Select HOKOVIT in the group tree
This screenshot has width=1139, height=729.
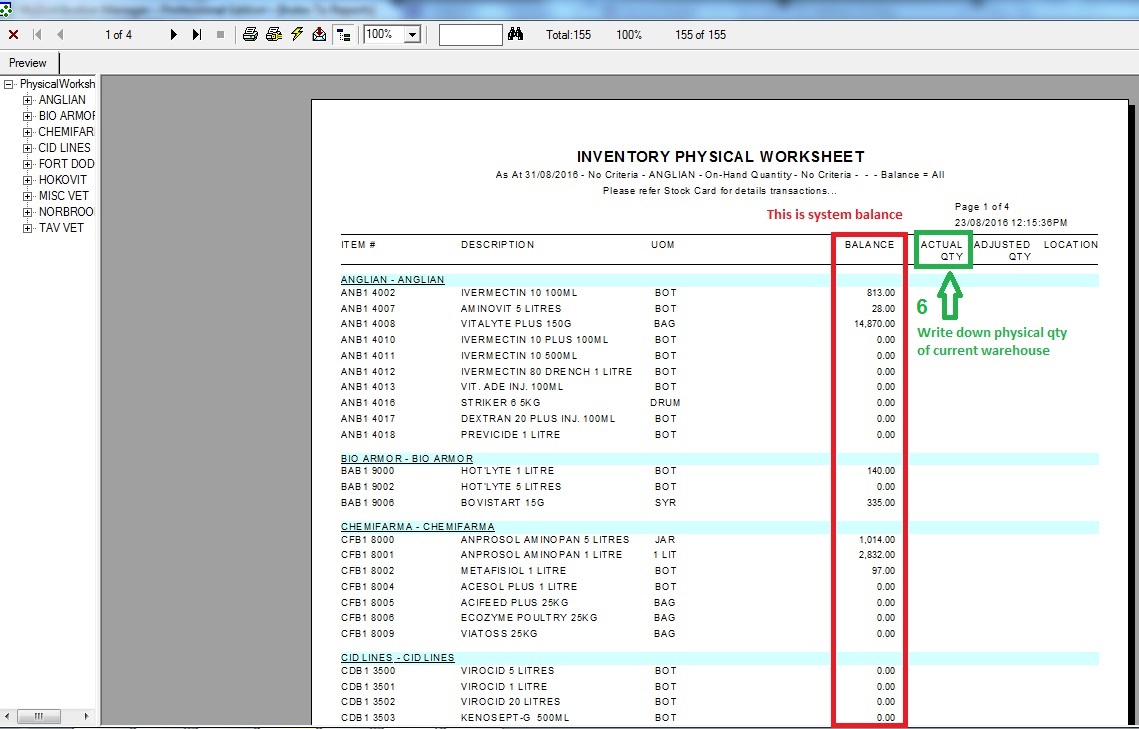62,180
